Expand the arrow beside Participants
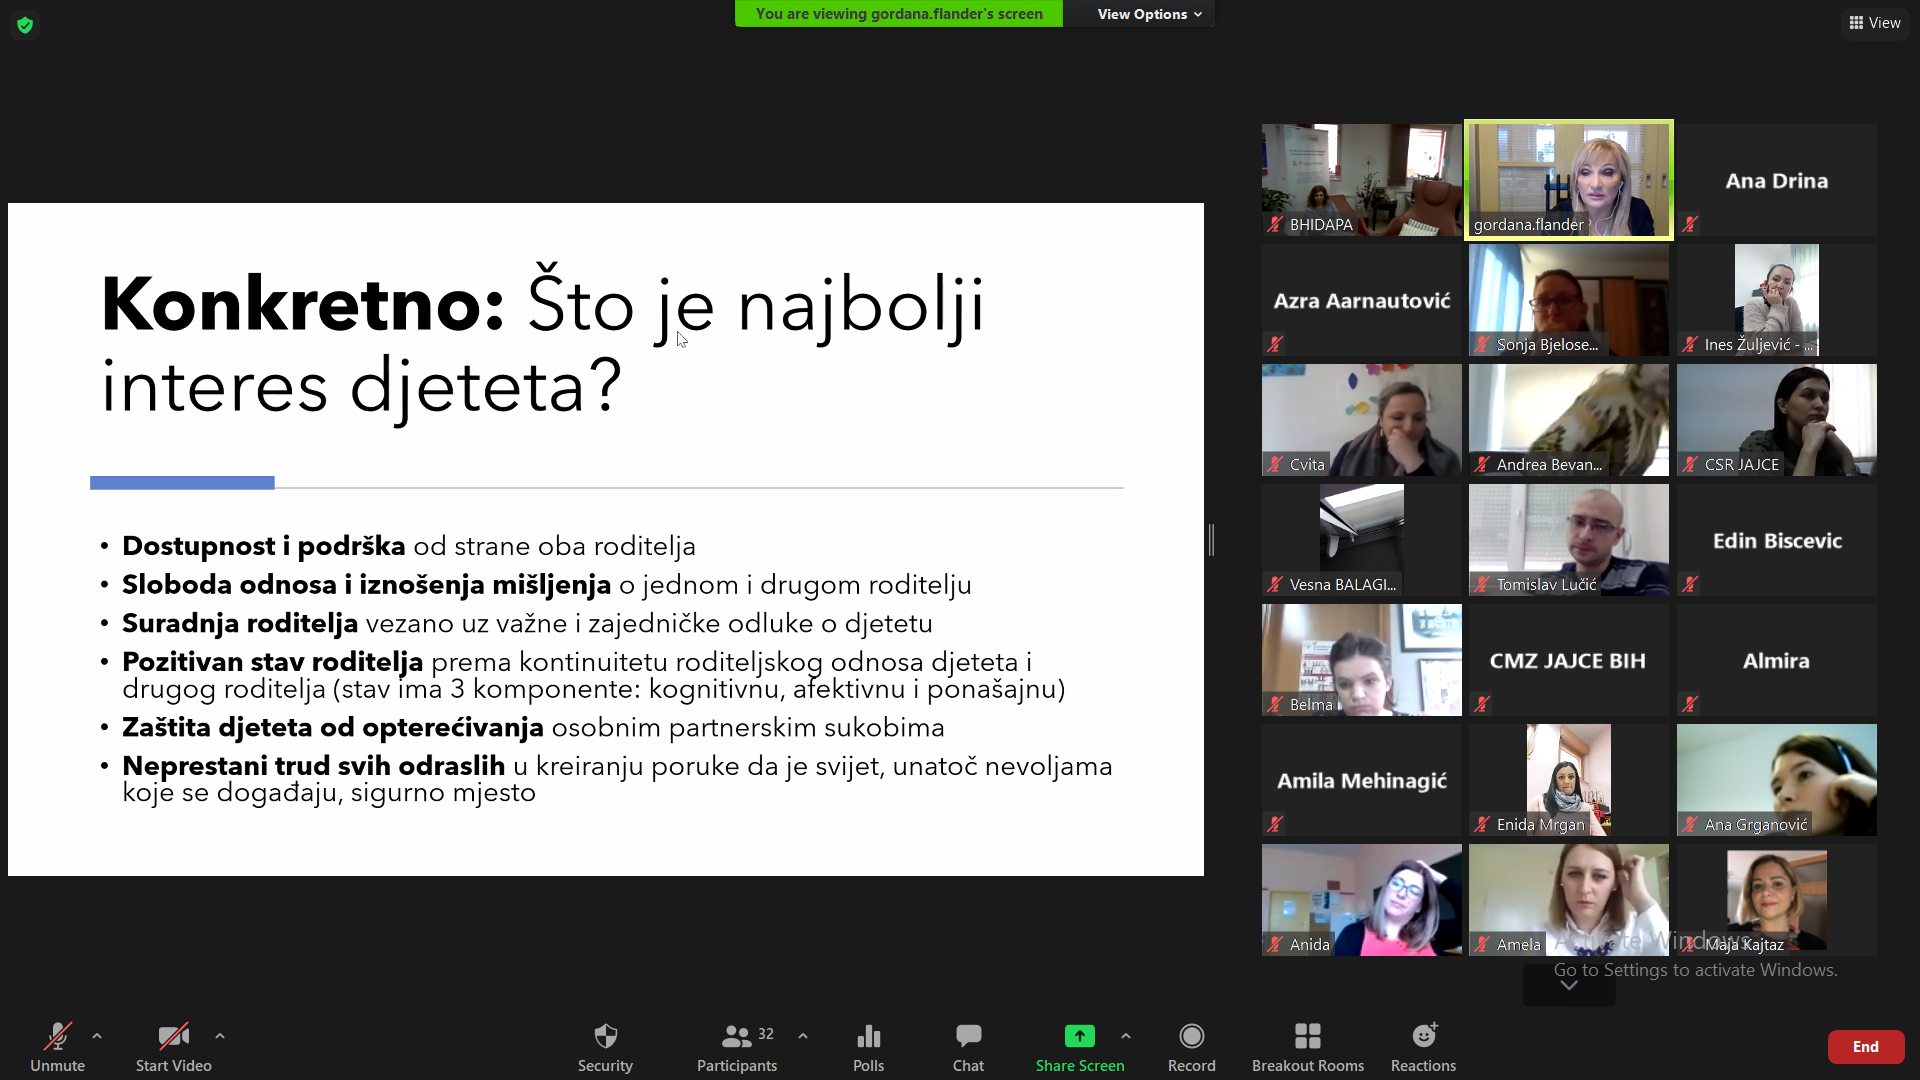The height and width of the screenshot is (1080, 1920). tap(803, 1036)
